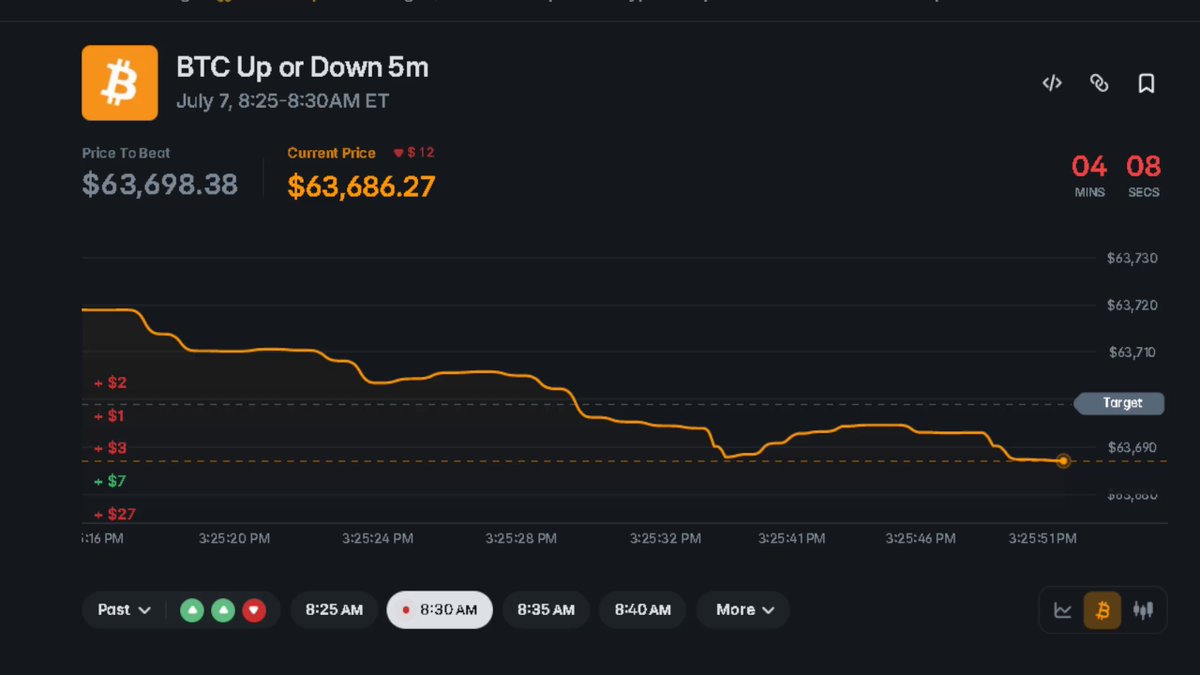
Task: Click the $63,720 axis label
Action: point(1132,305)
